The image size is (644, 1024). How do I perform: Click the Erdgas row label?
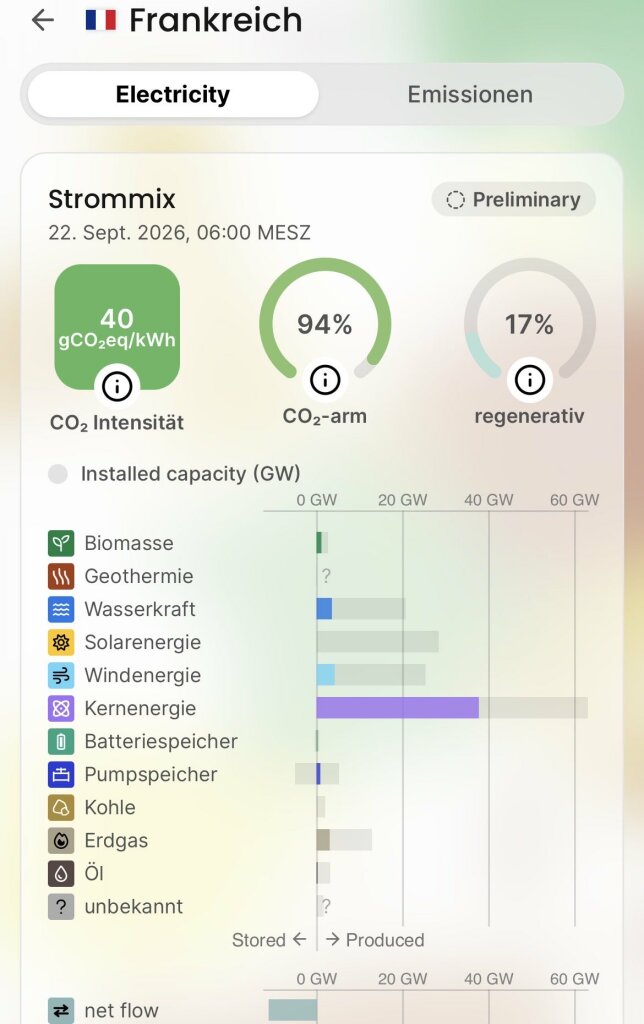coord(116,840)
